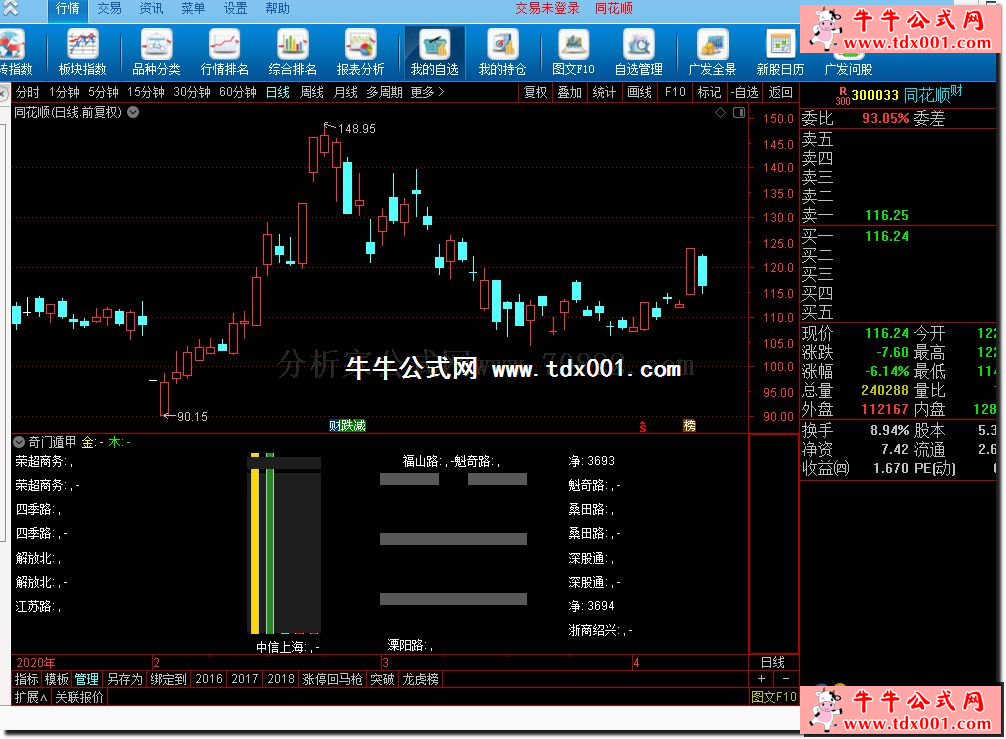Open the 板块指数 toolbar icon
This screenshot has width=1006, height=739.
[x=83, y=53]
